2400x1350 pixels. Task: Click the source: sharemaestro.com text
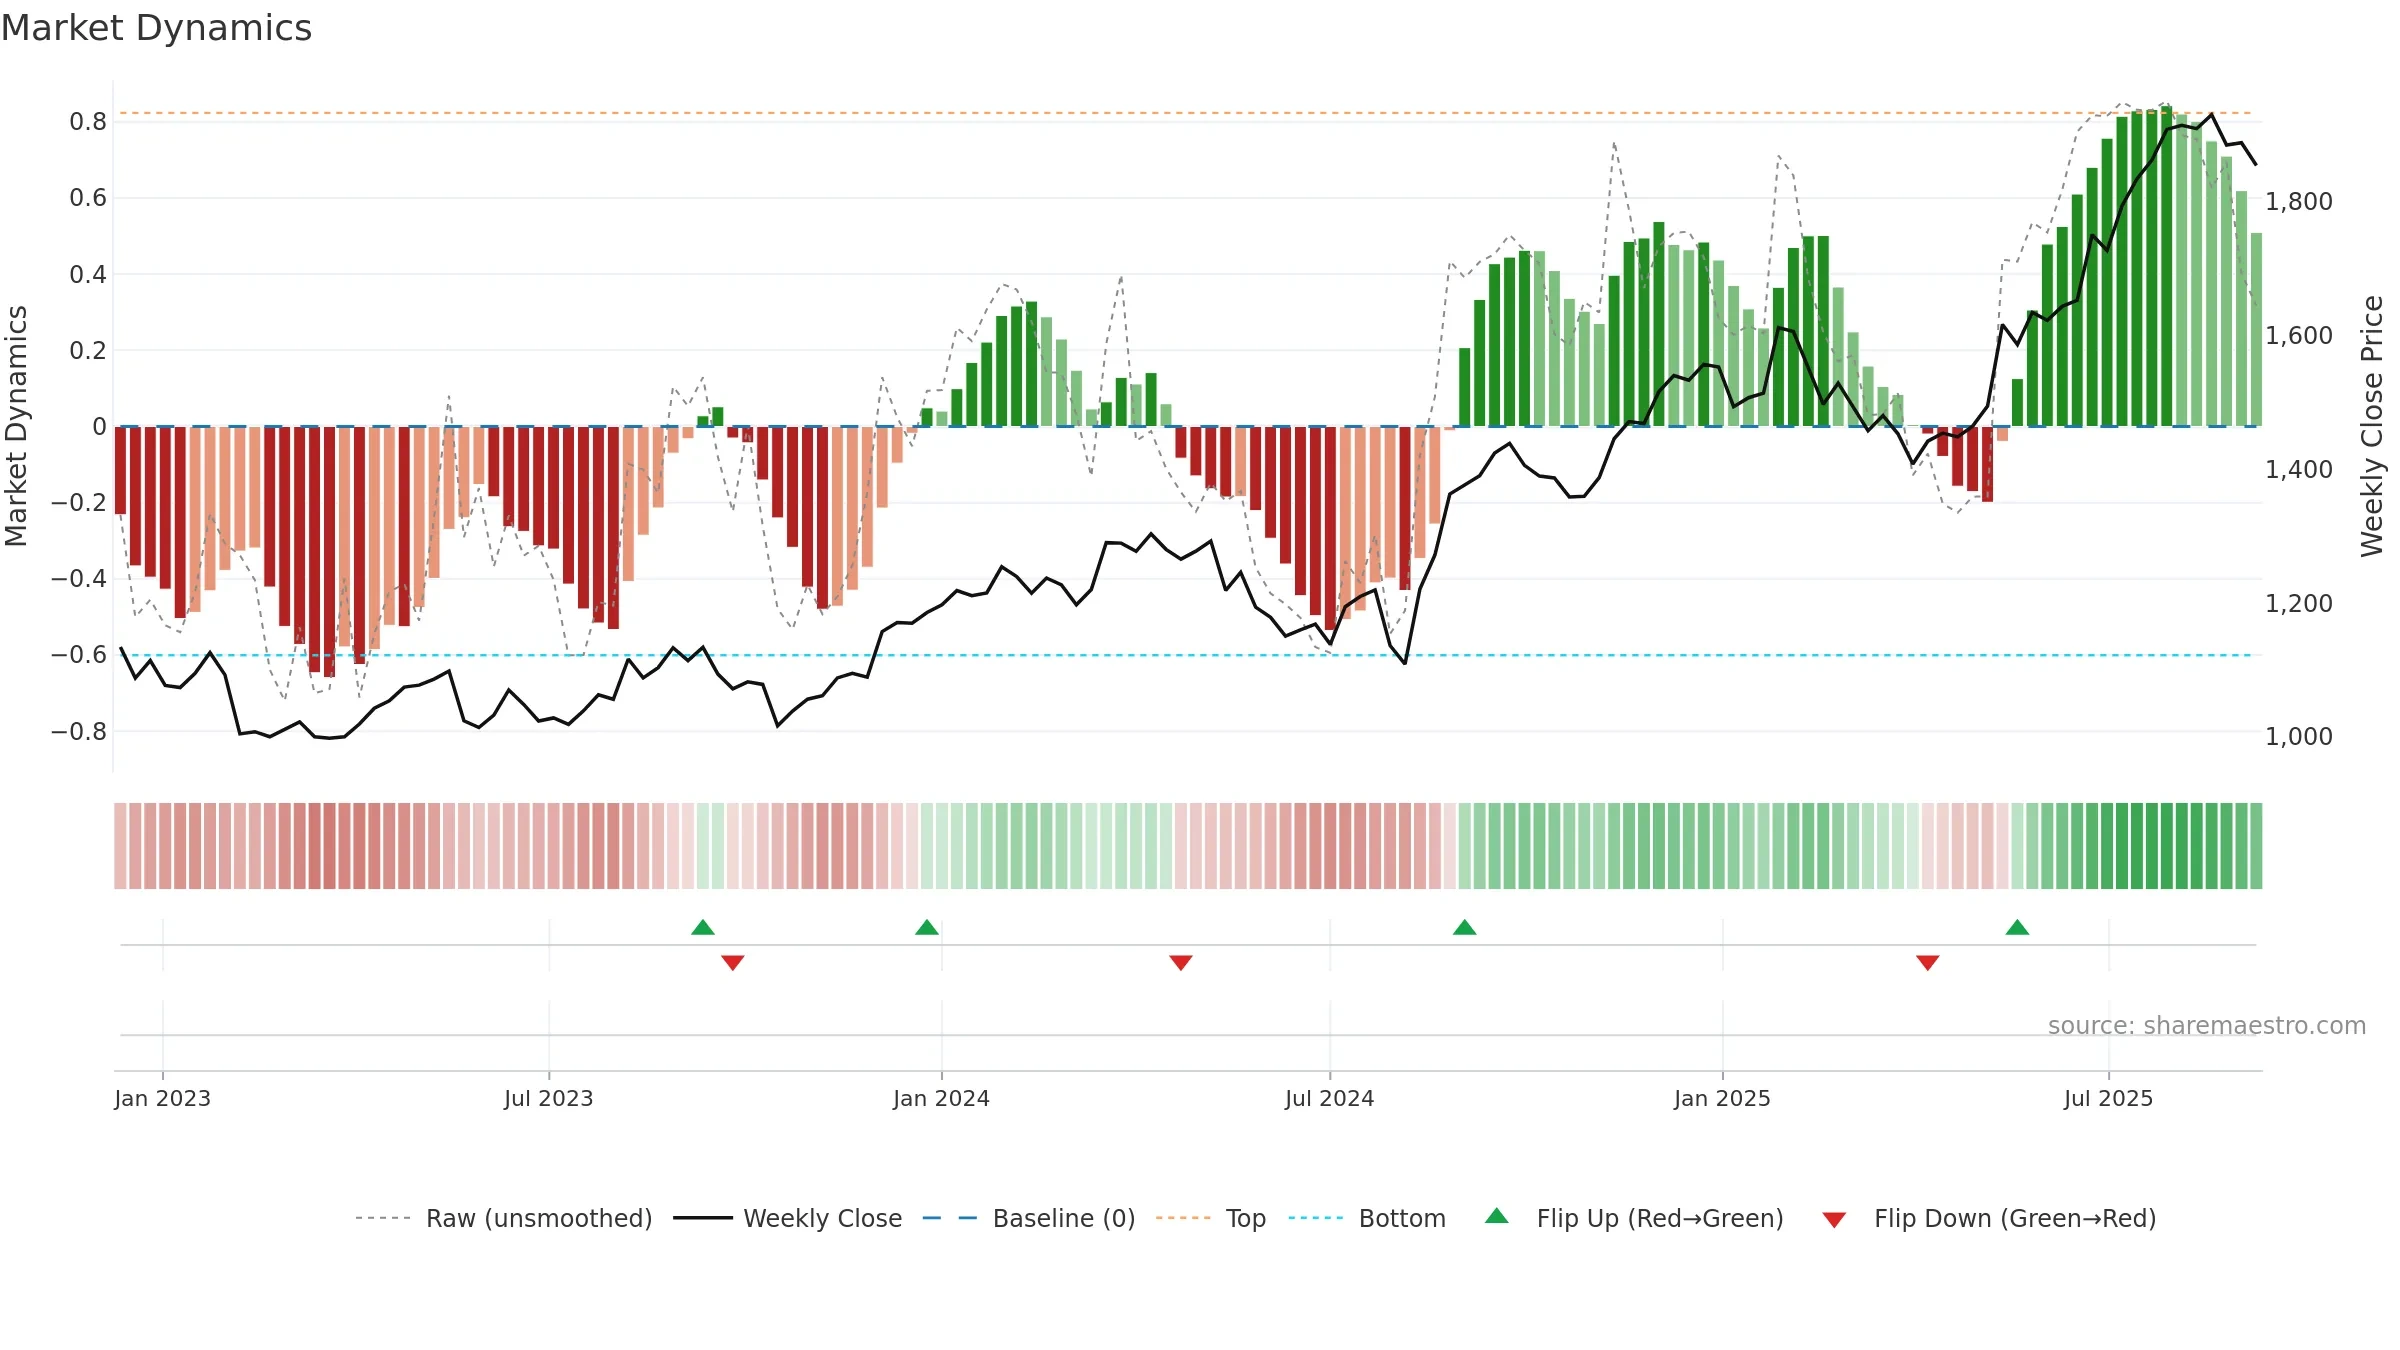[2207, 1026]
